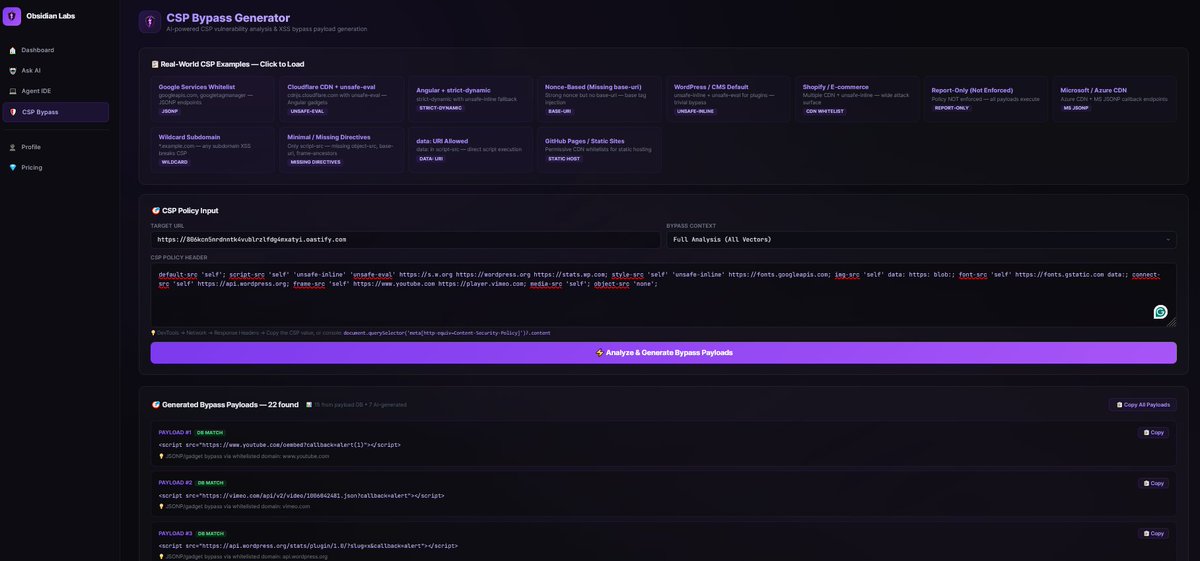Load the WordPress / CMS Default example
1200x561 pixels.
728,99
